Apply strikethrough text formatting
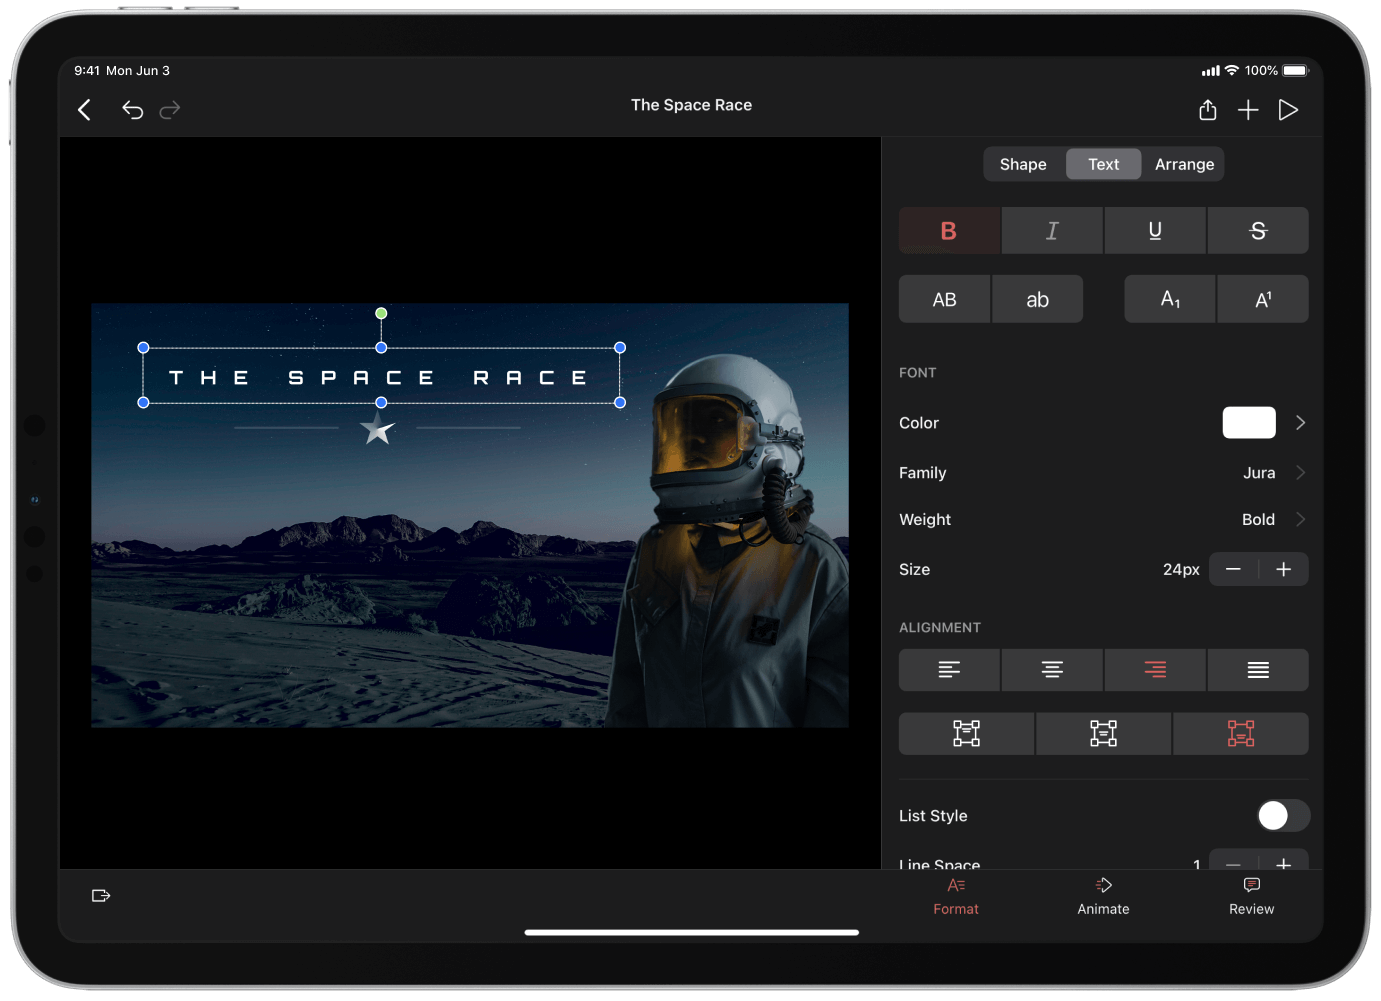The height and width of the screenshot is (1001, 1381). click(1257, 231)
